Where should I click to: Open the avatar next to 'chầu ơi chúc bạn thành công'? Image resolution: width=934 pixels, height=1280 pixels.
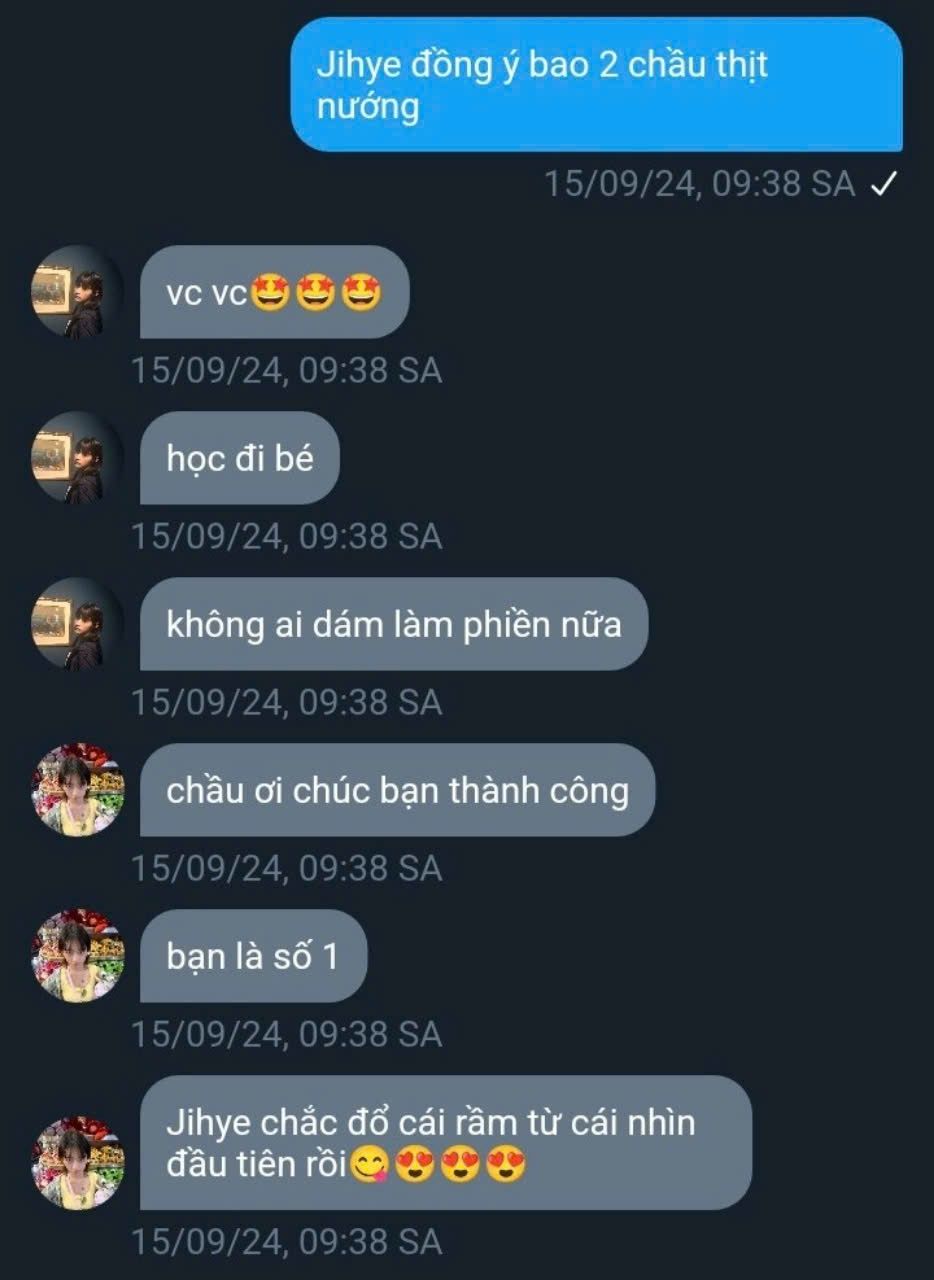78,790
